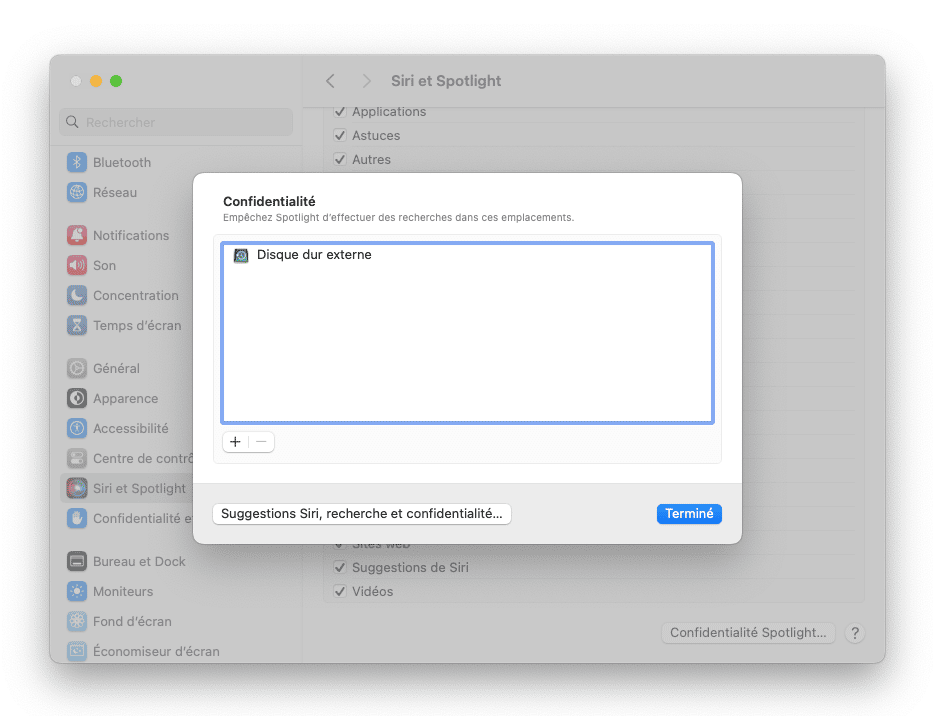Click the Temps d'écran hourglass icon
The width and height of the screenshot is (949, 716).
point(77,326)
